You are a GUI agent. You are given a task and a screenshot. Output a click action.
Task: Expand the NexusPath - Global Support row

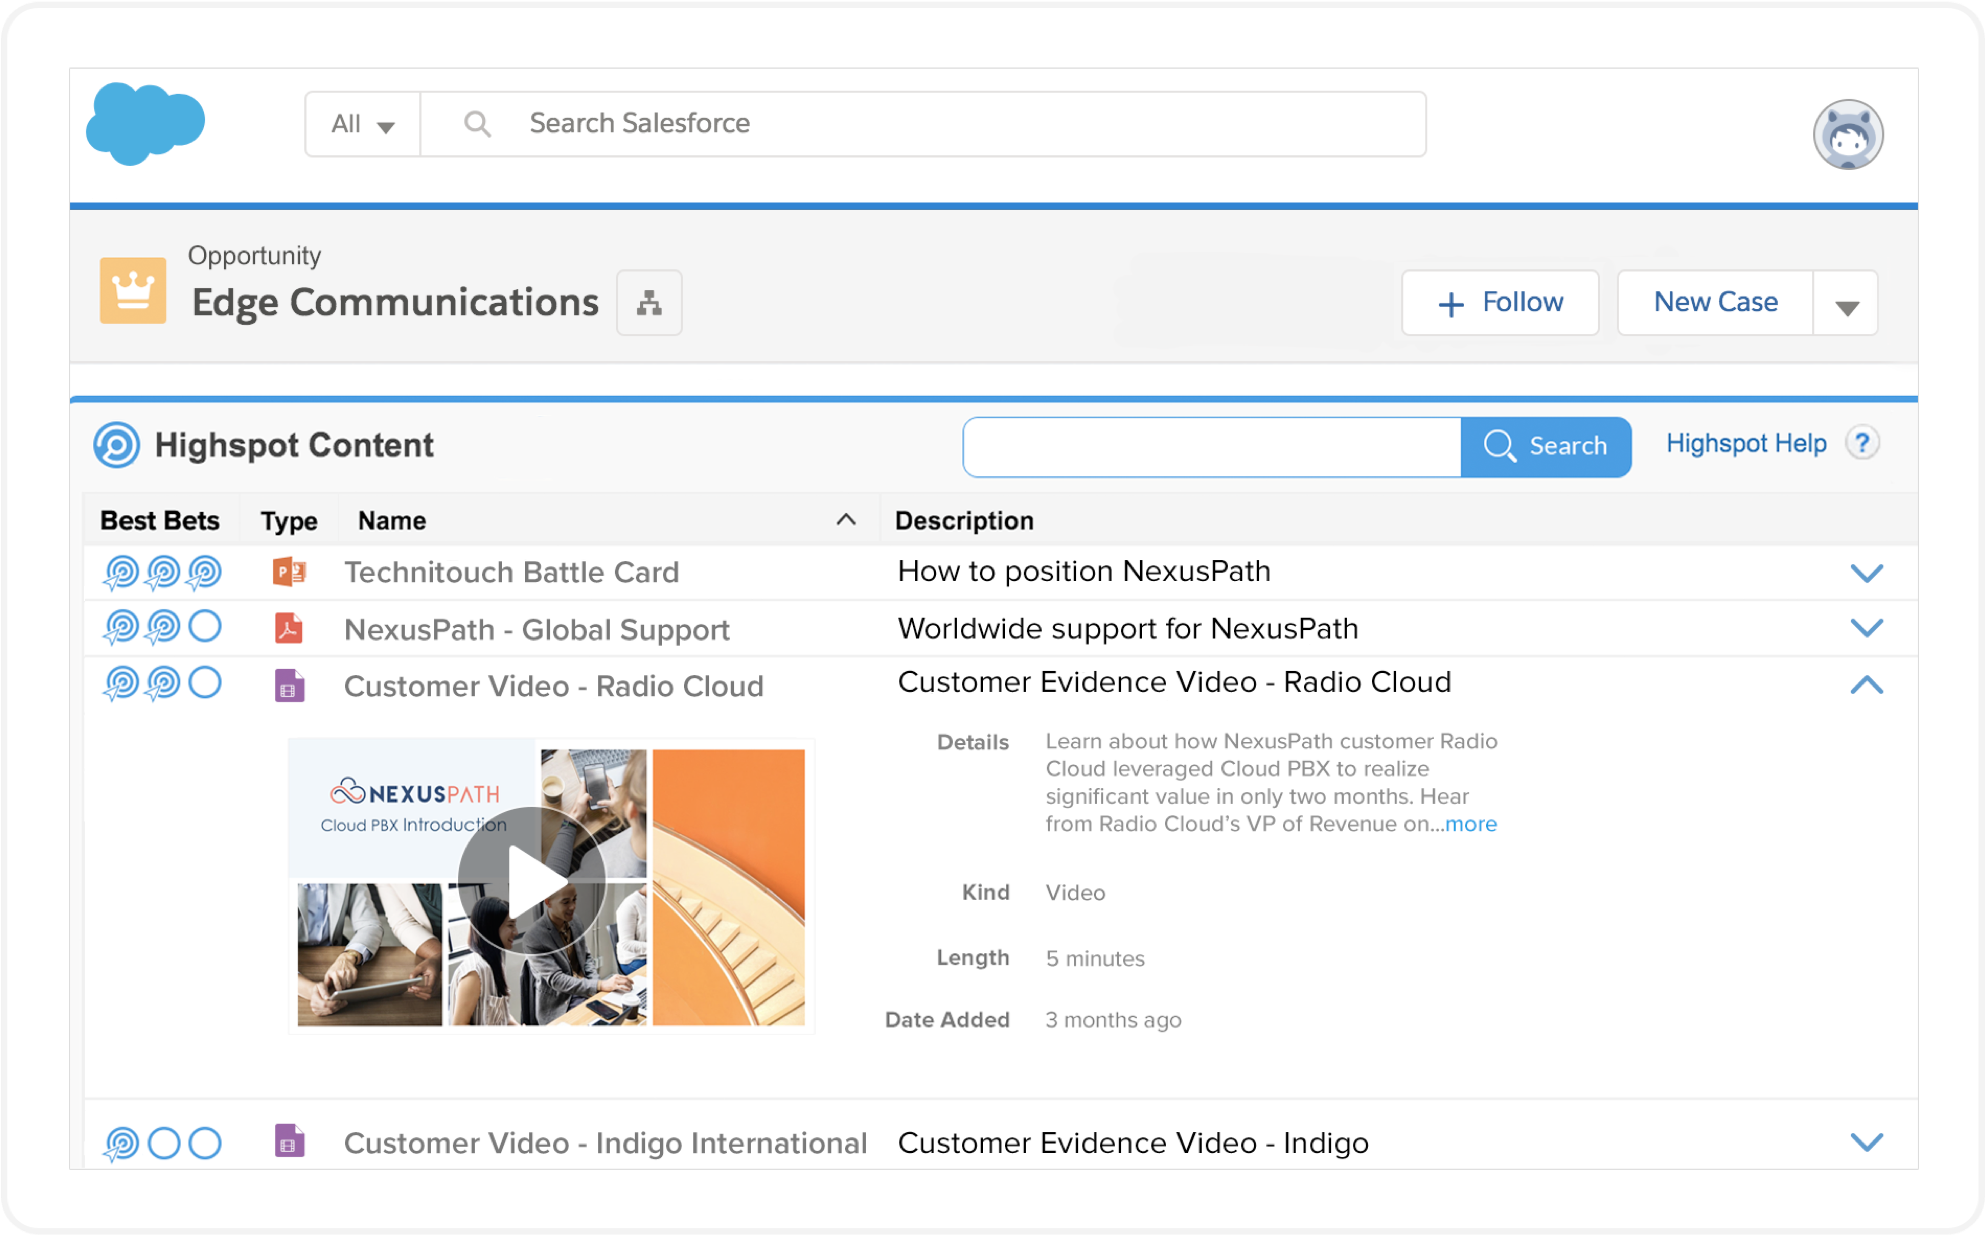click(1866, 628)
